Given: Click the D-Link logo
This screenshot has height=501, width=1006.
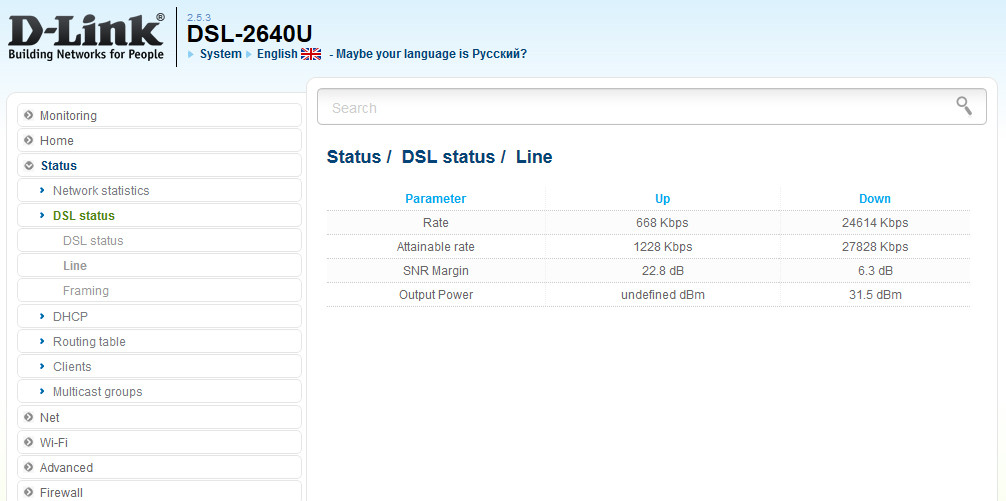Looking at the screenshot, I should 86,36.
